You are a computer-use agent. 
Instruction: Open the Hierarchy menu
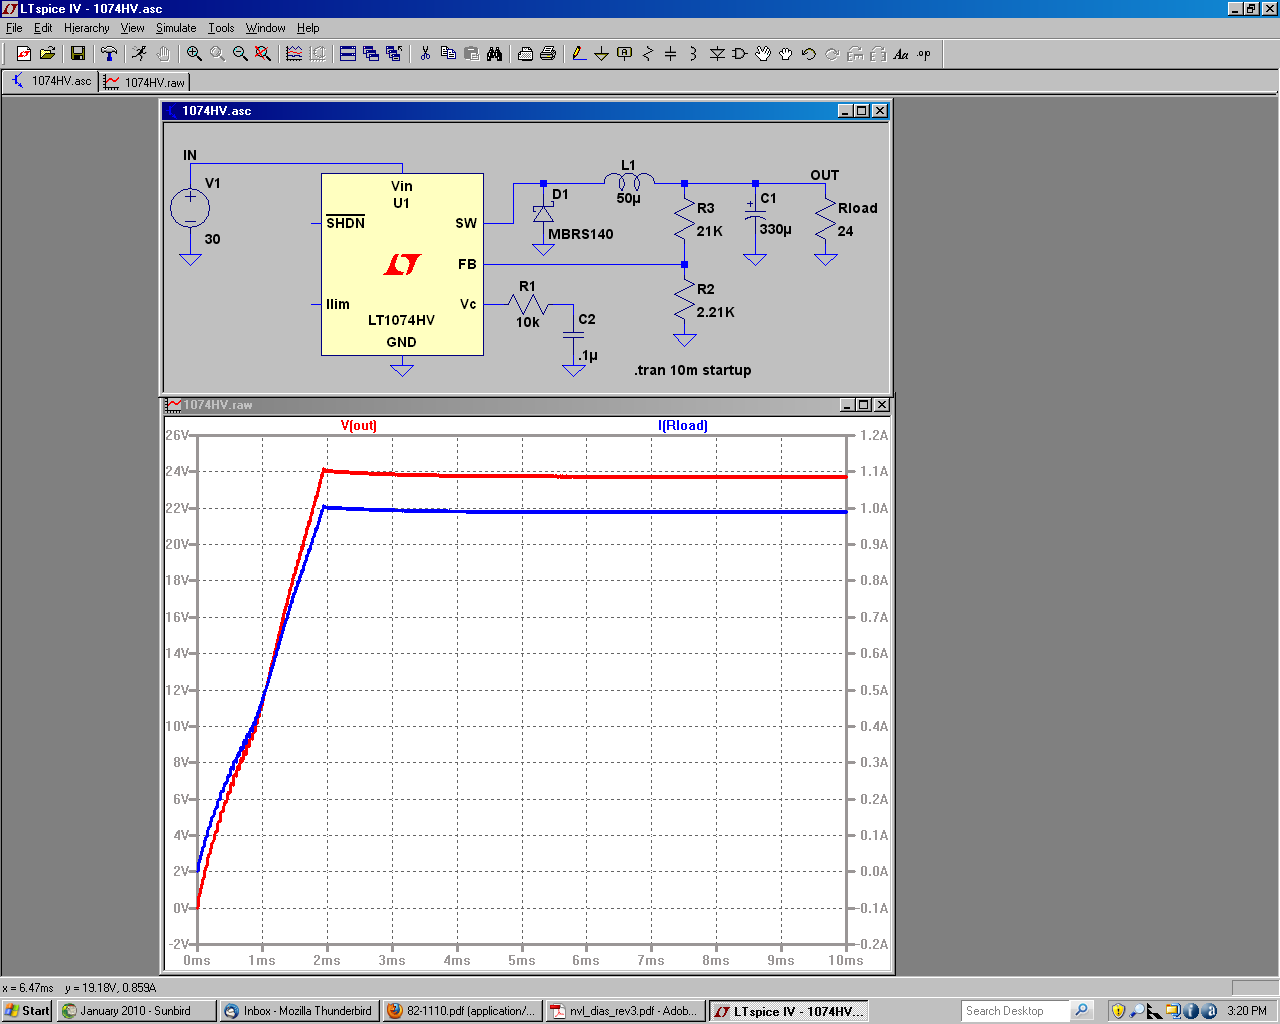(87, 28)
